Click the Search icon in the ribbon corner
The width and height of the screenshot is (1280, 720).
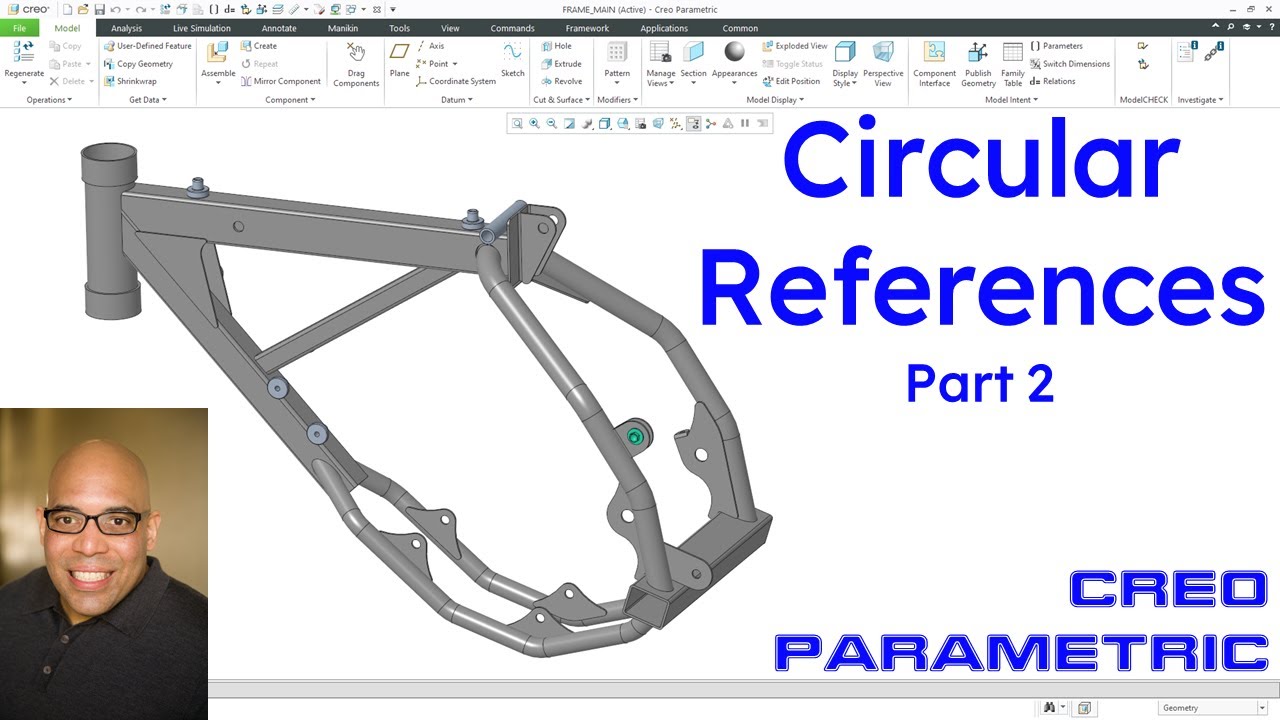pos(1229,28)
